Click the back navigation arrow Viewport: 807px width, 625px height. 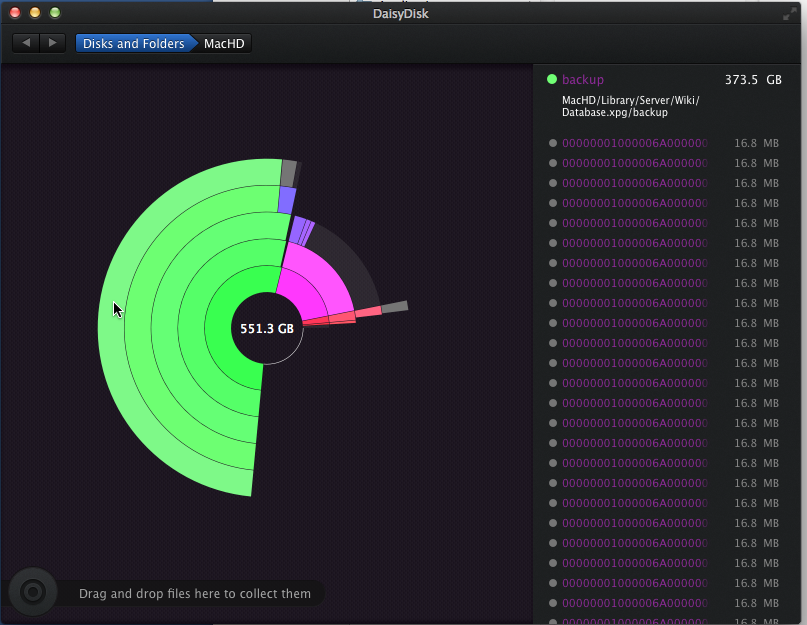(x=26, y=43)
